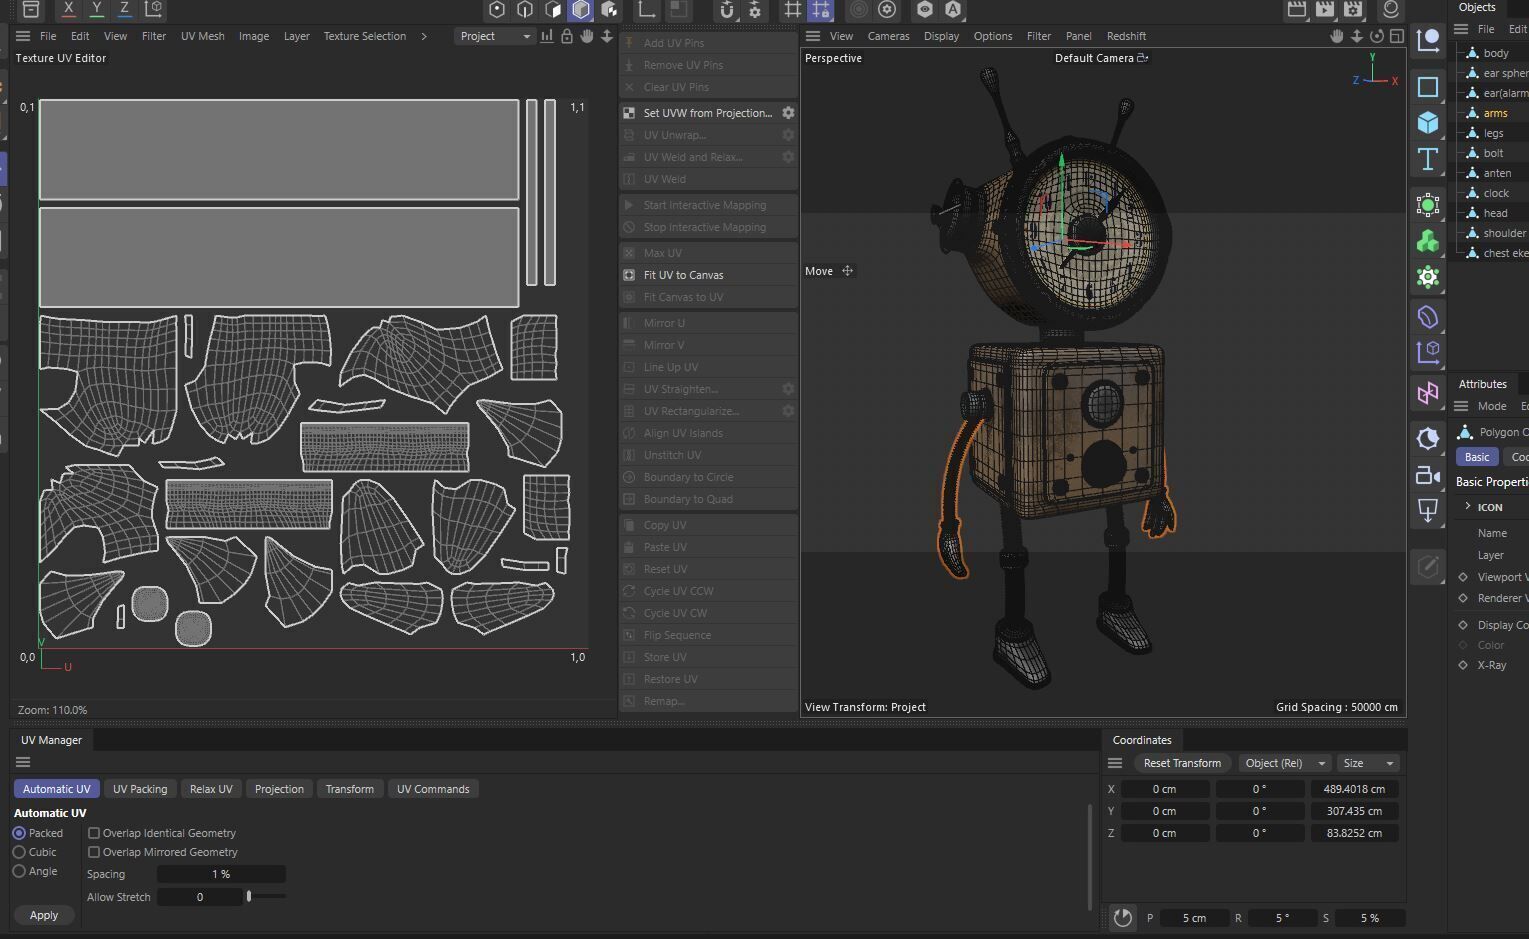Toggle keyframe diamond next to X-Ray
Screen dimensions: 1529x939
1463,665
